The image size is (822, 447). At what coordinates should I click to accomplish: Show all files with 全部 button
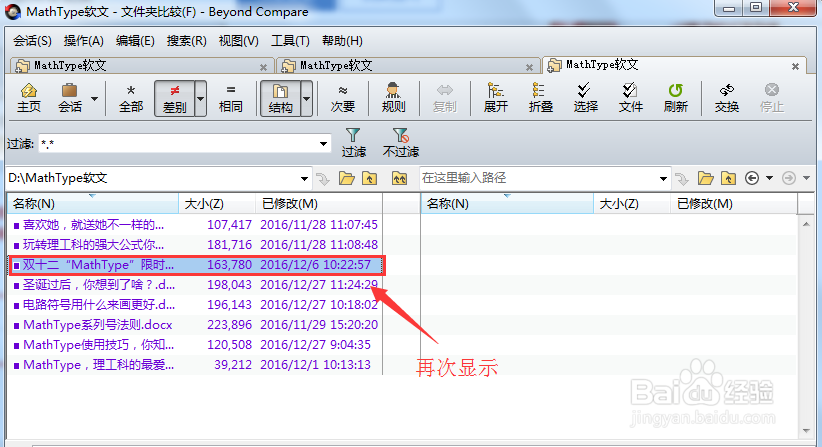(x=131, y=98)
